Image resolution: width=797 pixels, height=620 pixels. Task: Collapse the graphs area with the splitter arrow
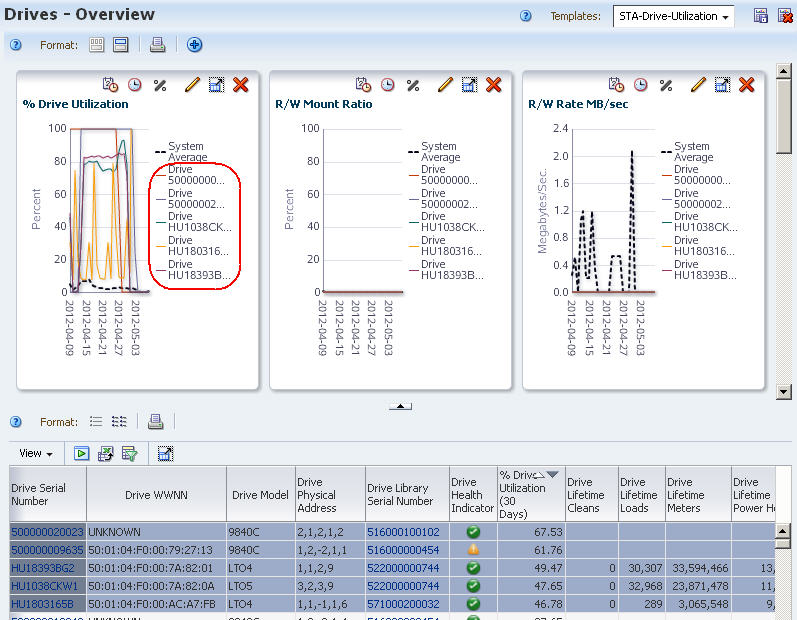pos(401,406)
